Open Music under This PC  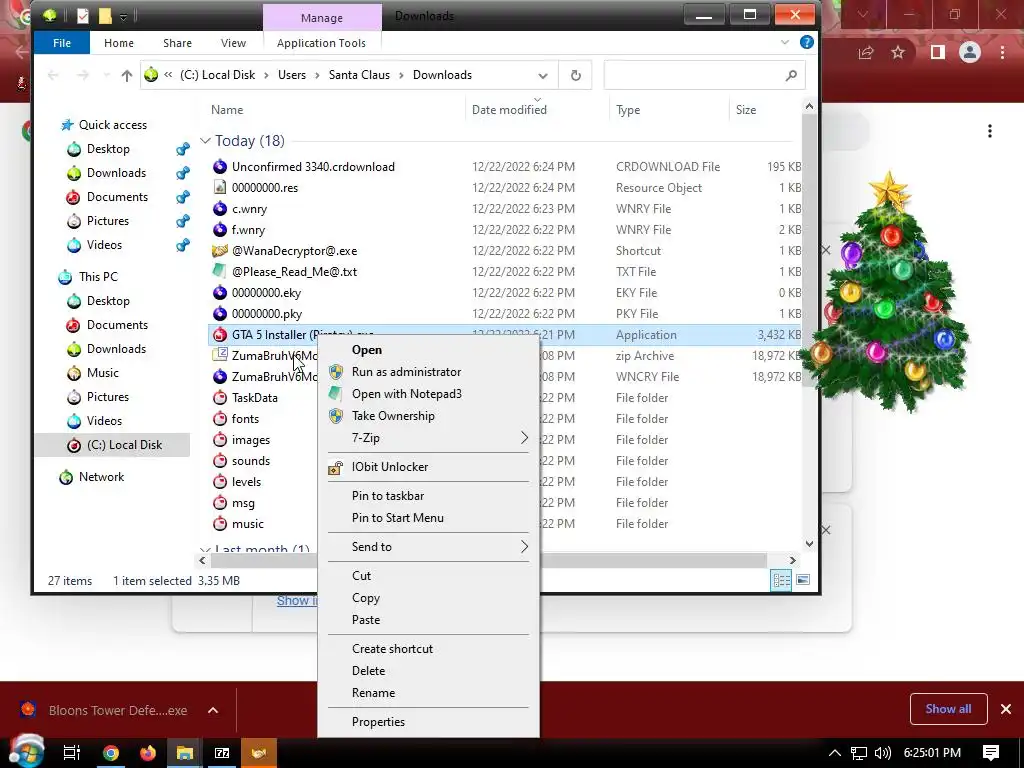[103, 373]
